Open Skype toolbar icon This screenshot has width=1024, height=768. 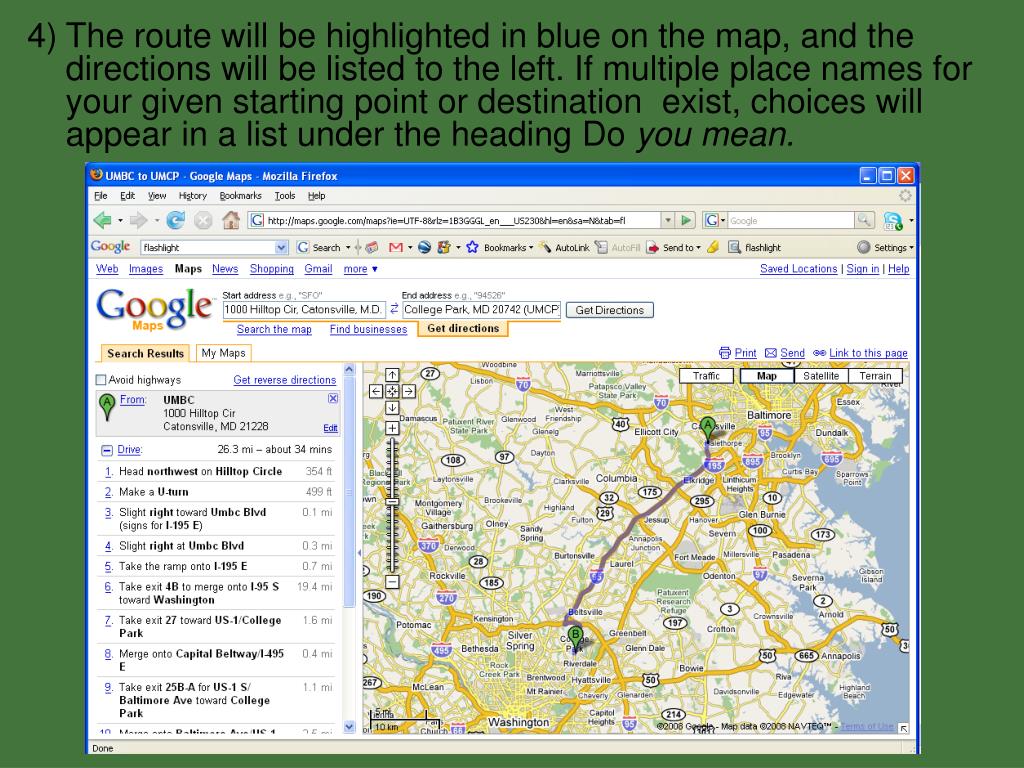coord(893,221)
